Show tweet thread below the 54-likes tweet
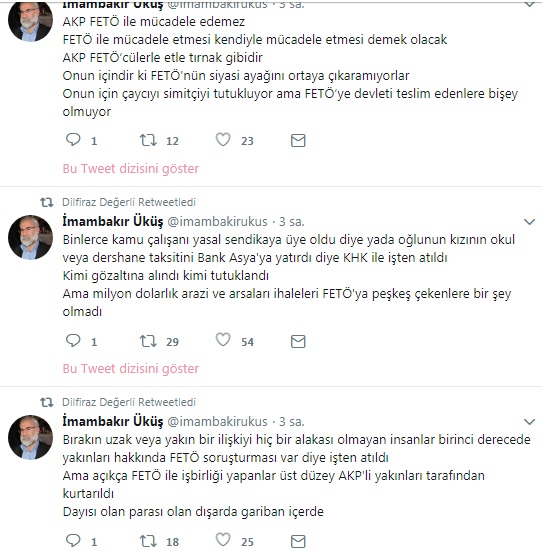 [131, 369]
